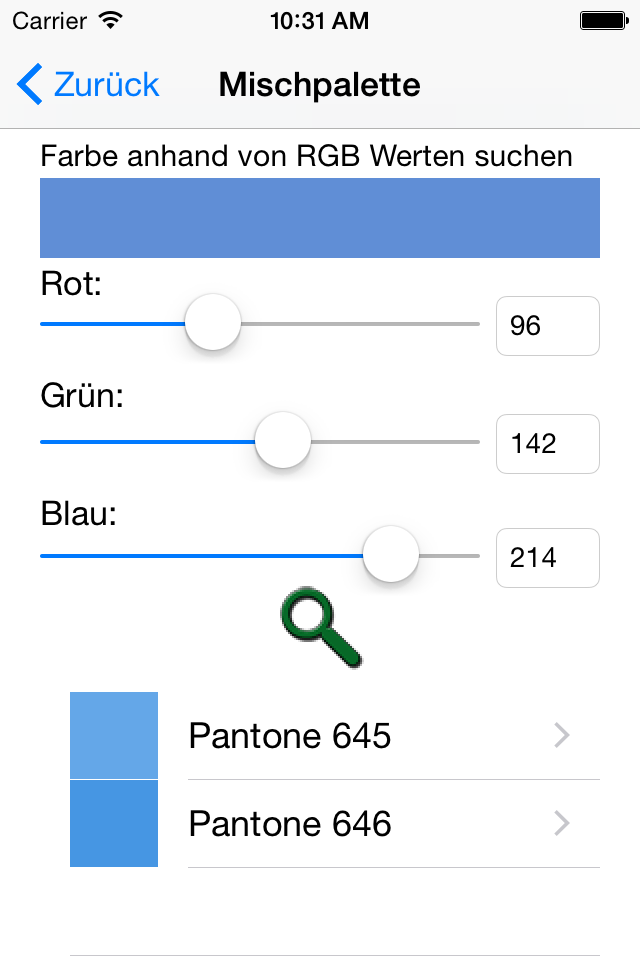
Task: Open details for Pantone 646
Action: coord(290,824)
